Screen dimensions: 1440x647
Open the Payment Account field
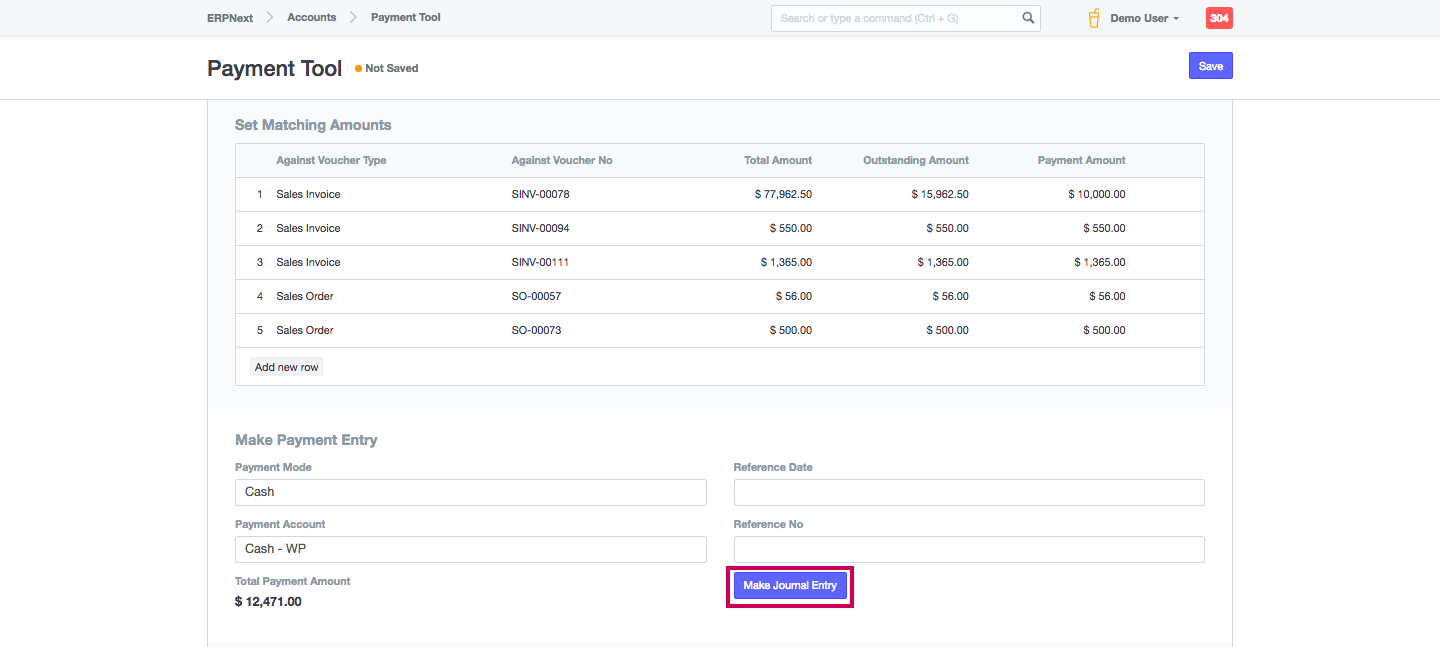(x=470, y=549)
